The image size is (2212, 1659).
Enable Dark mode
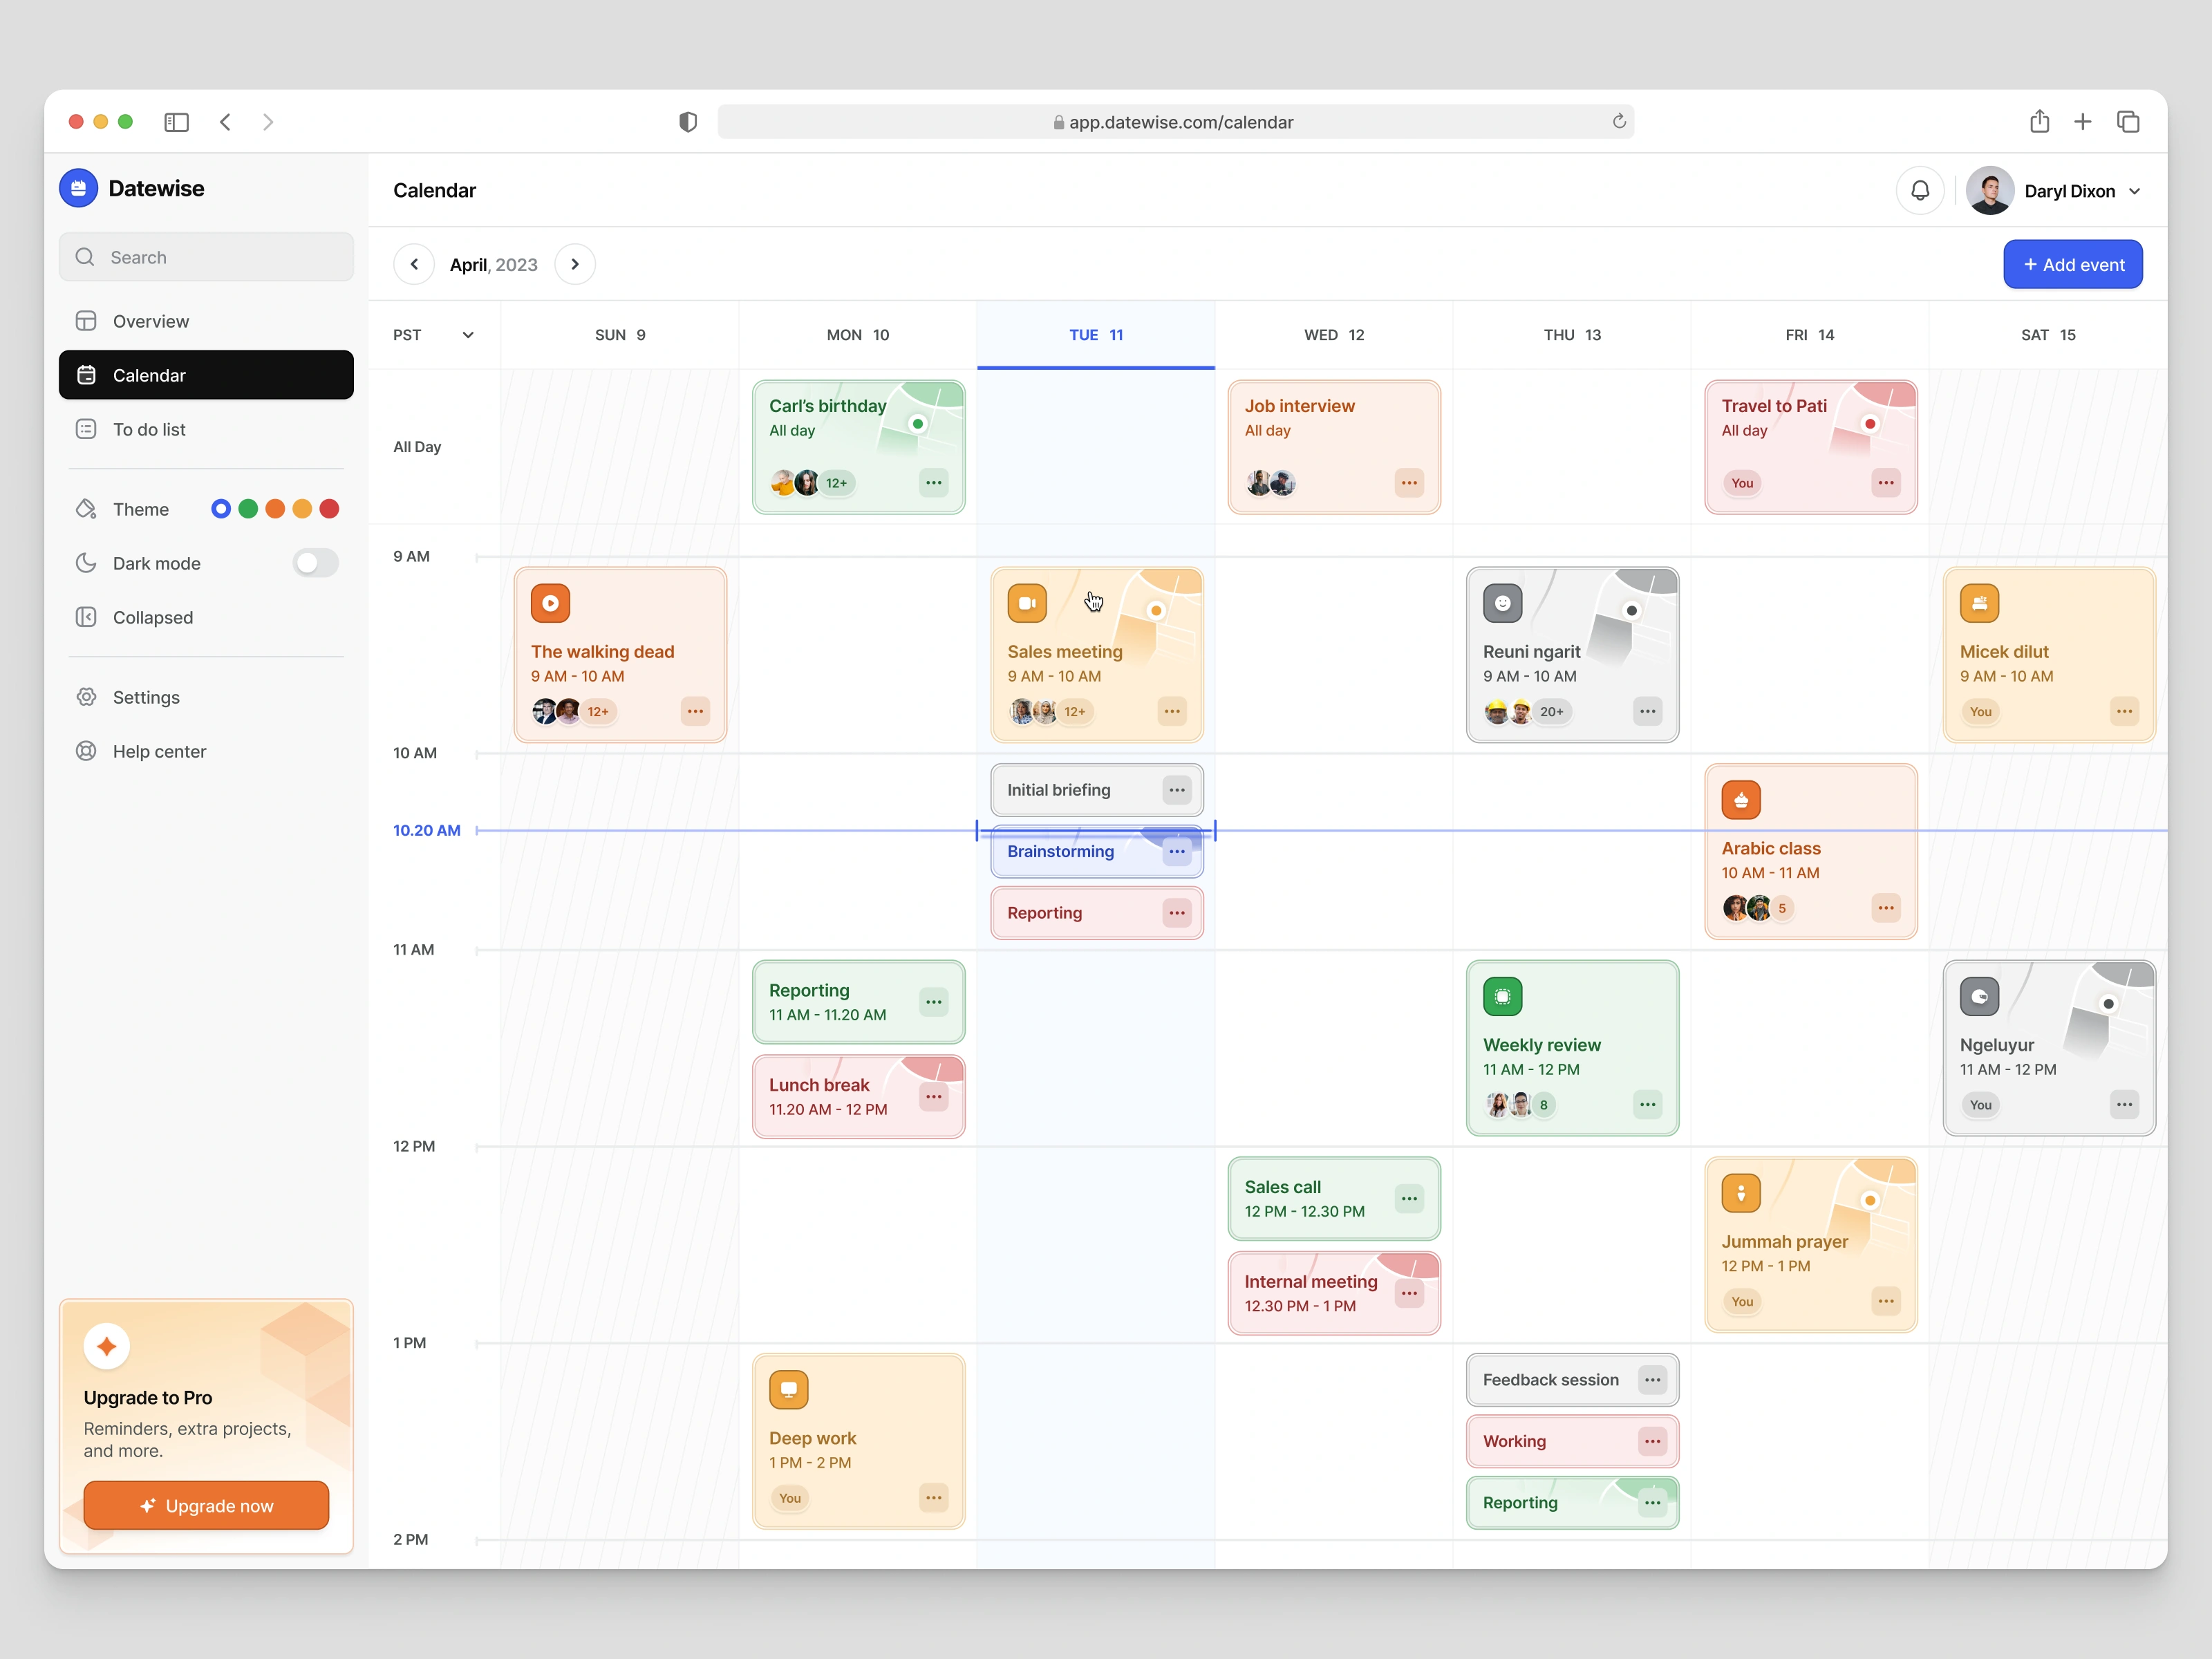point(315,563)
